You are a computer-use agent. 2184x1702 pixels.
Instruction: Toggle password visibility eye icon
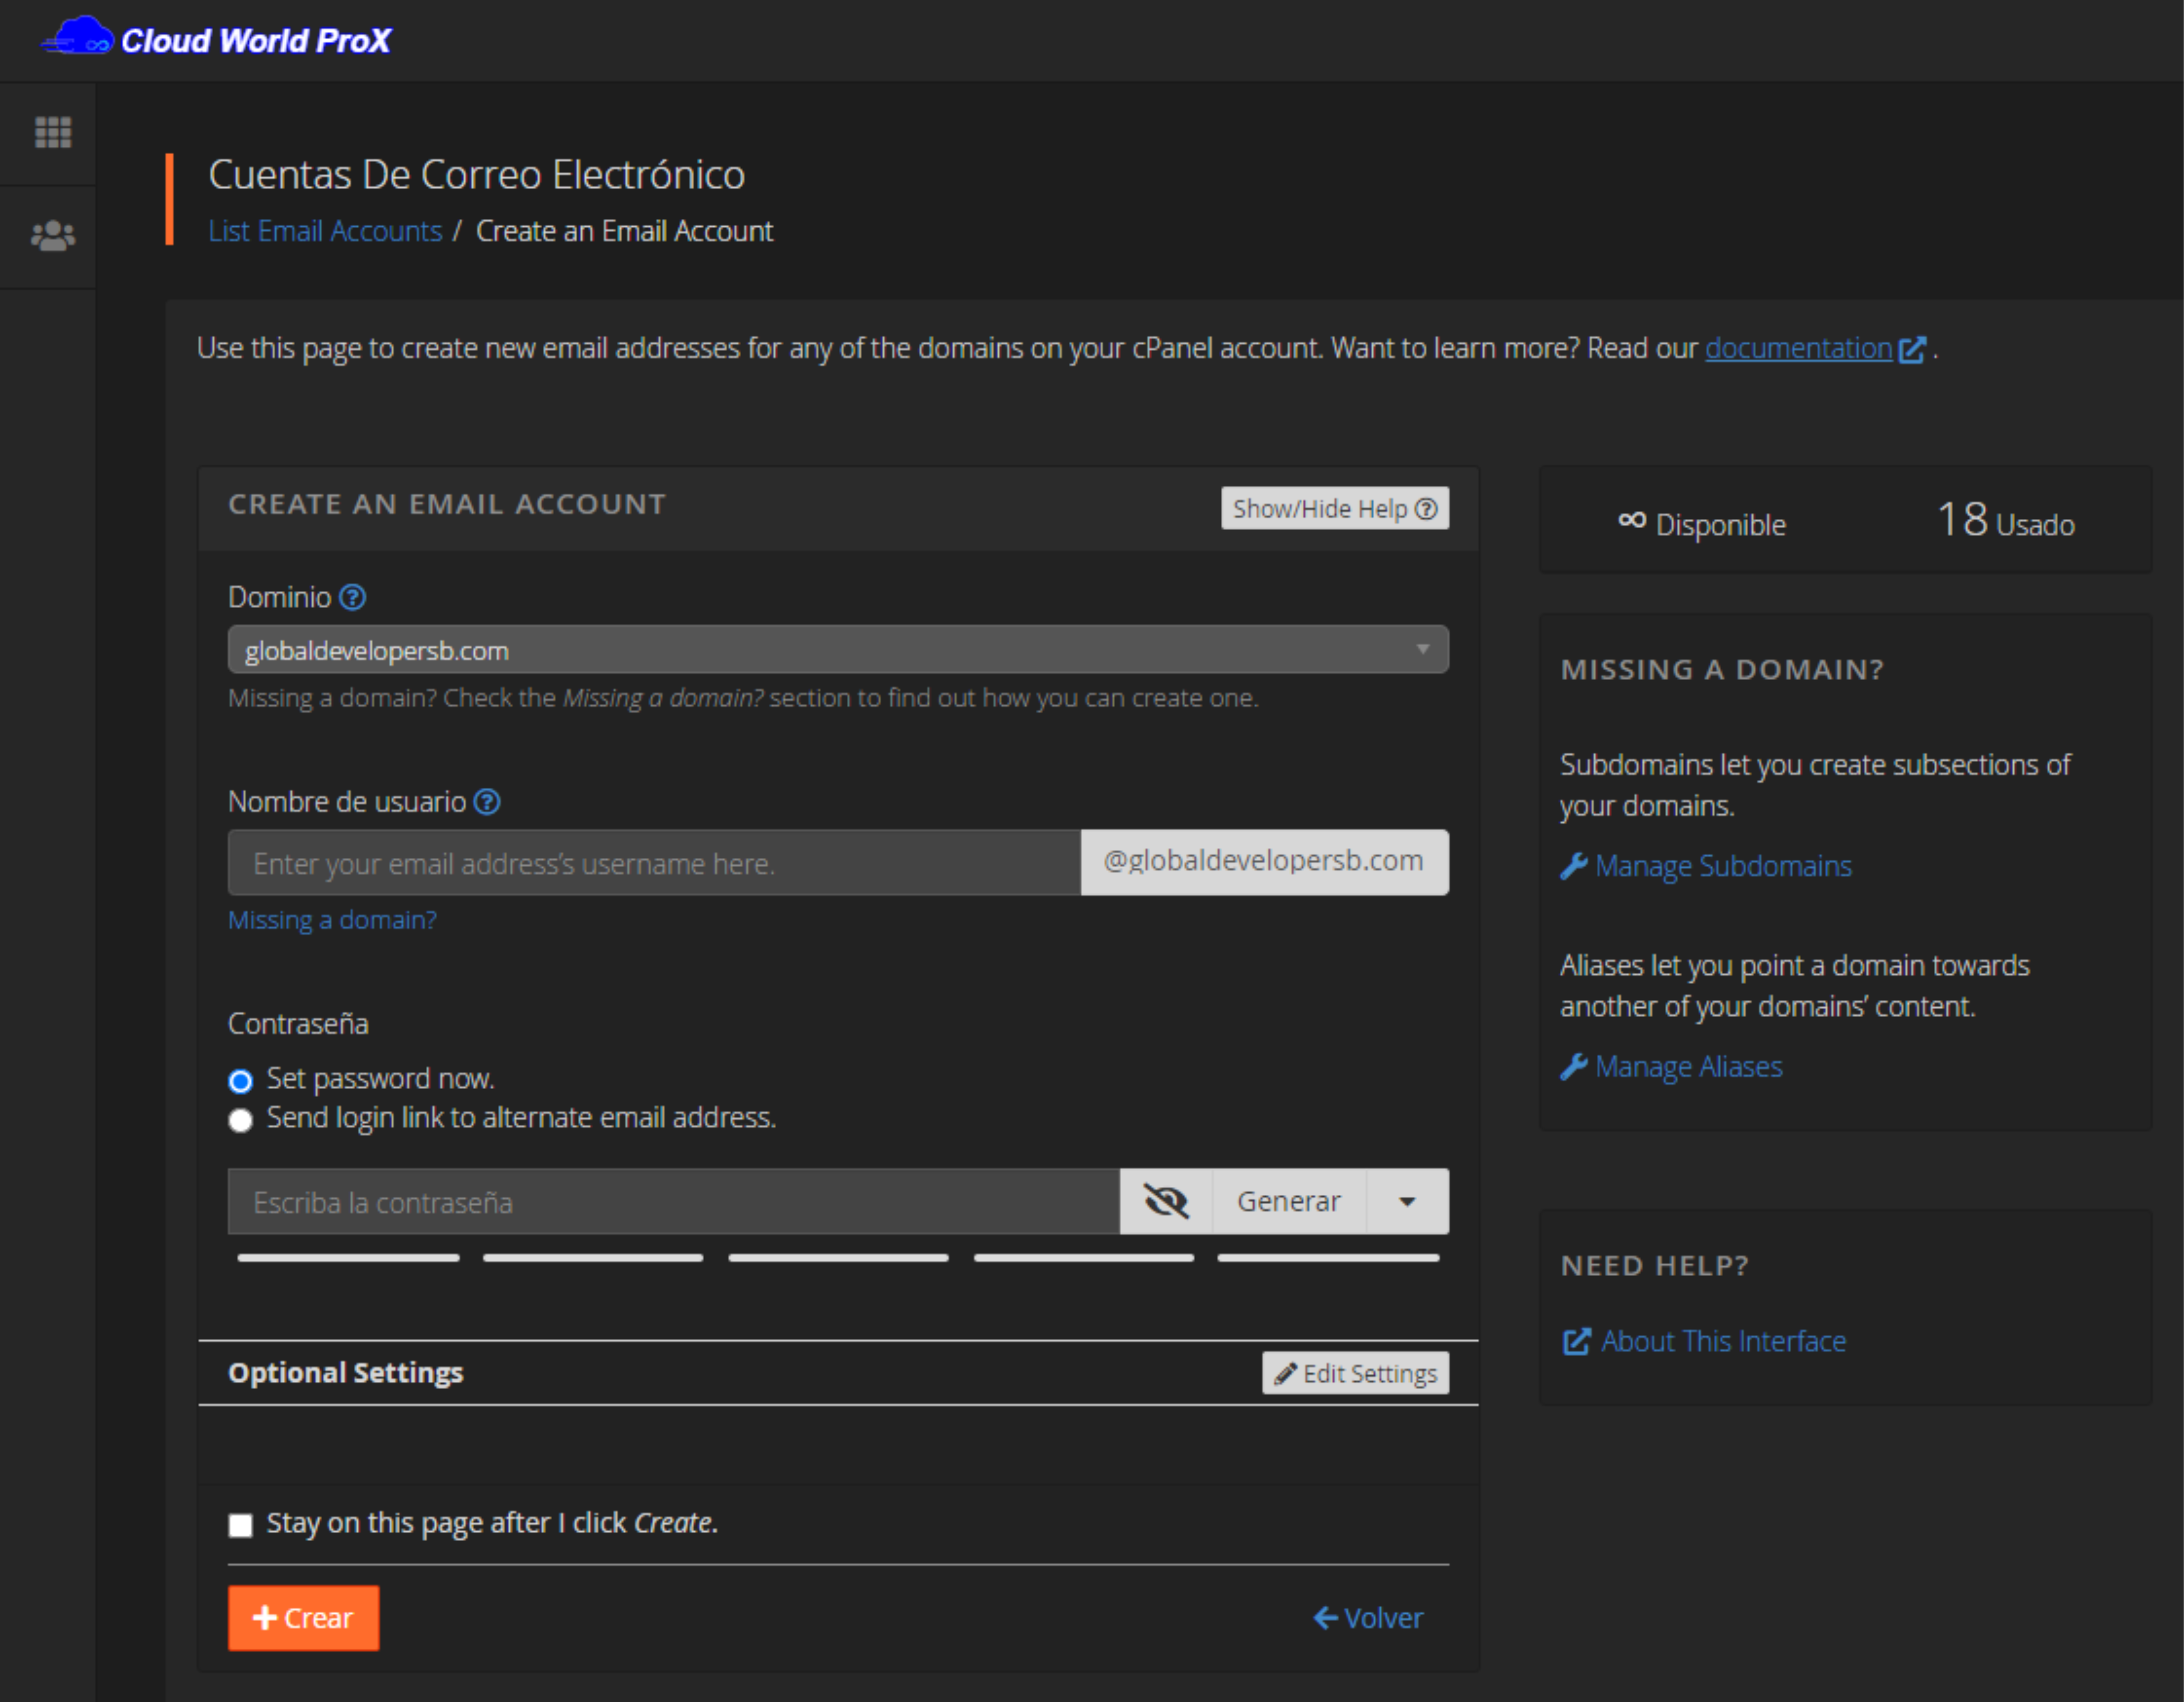1165,1201
